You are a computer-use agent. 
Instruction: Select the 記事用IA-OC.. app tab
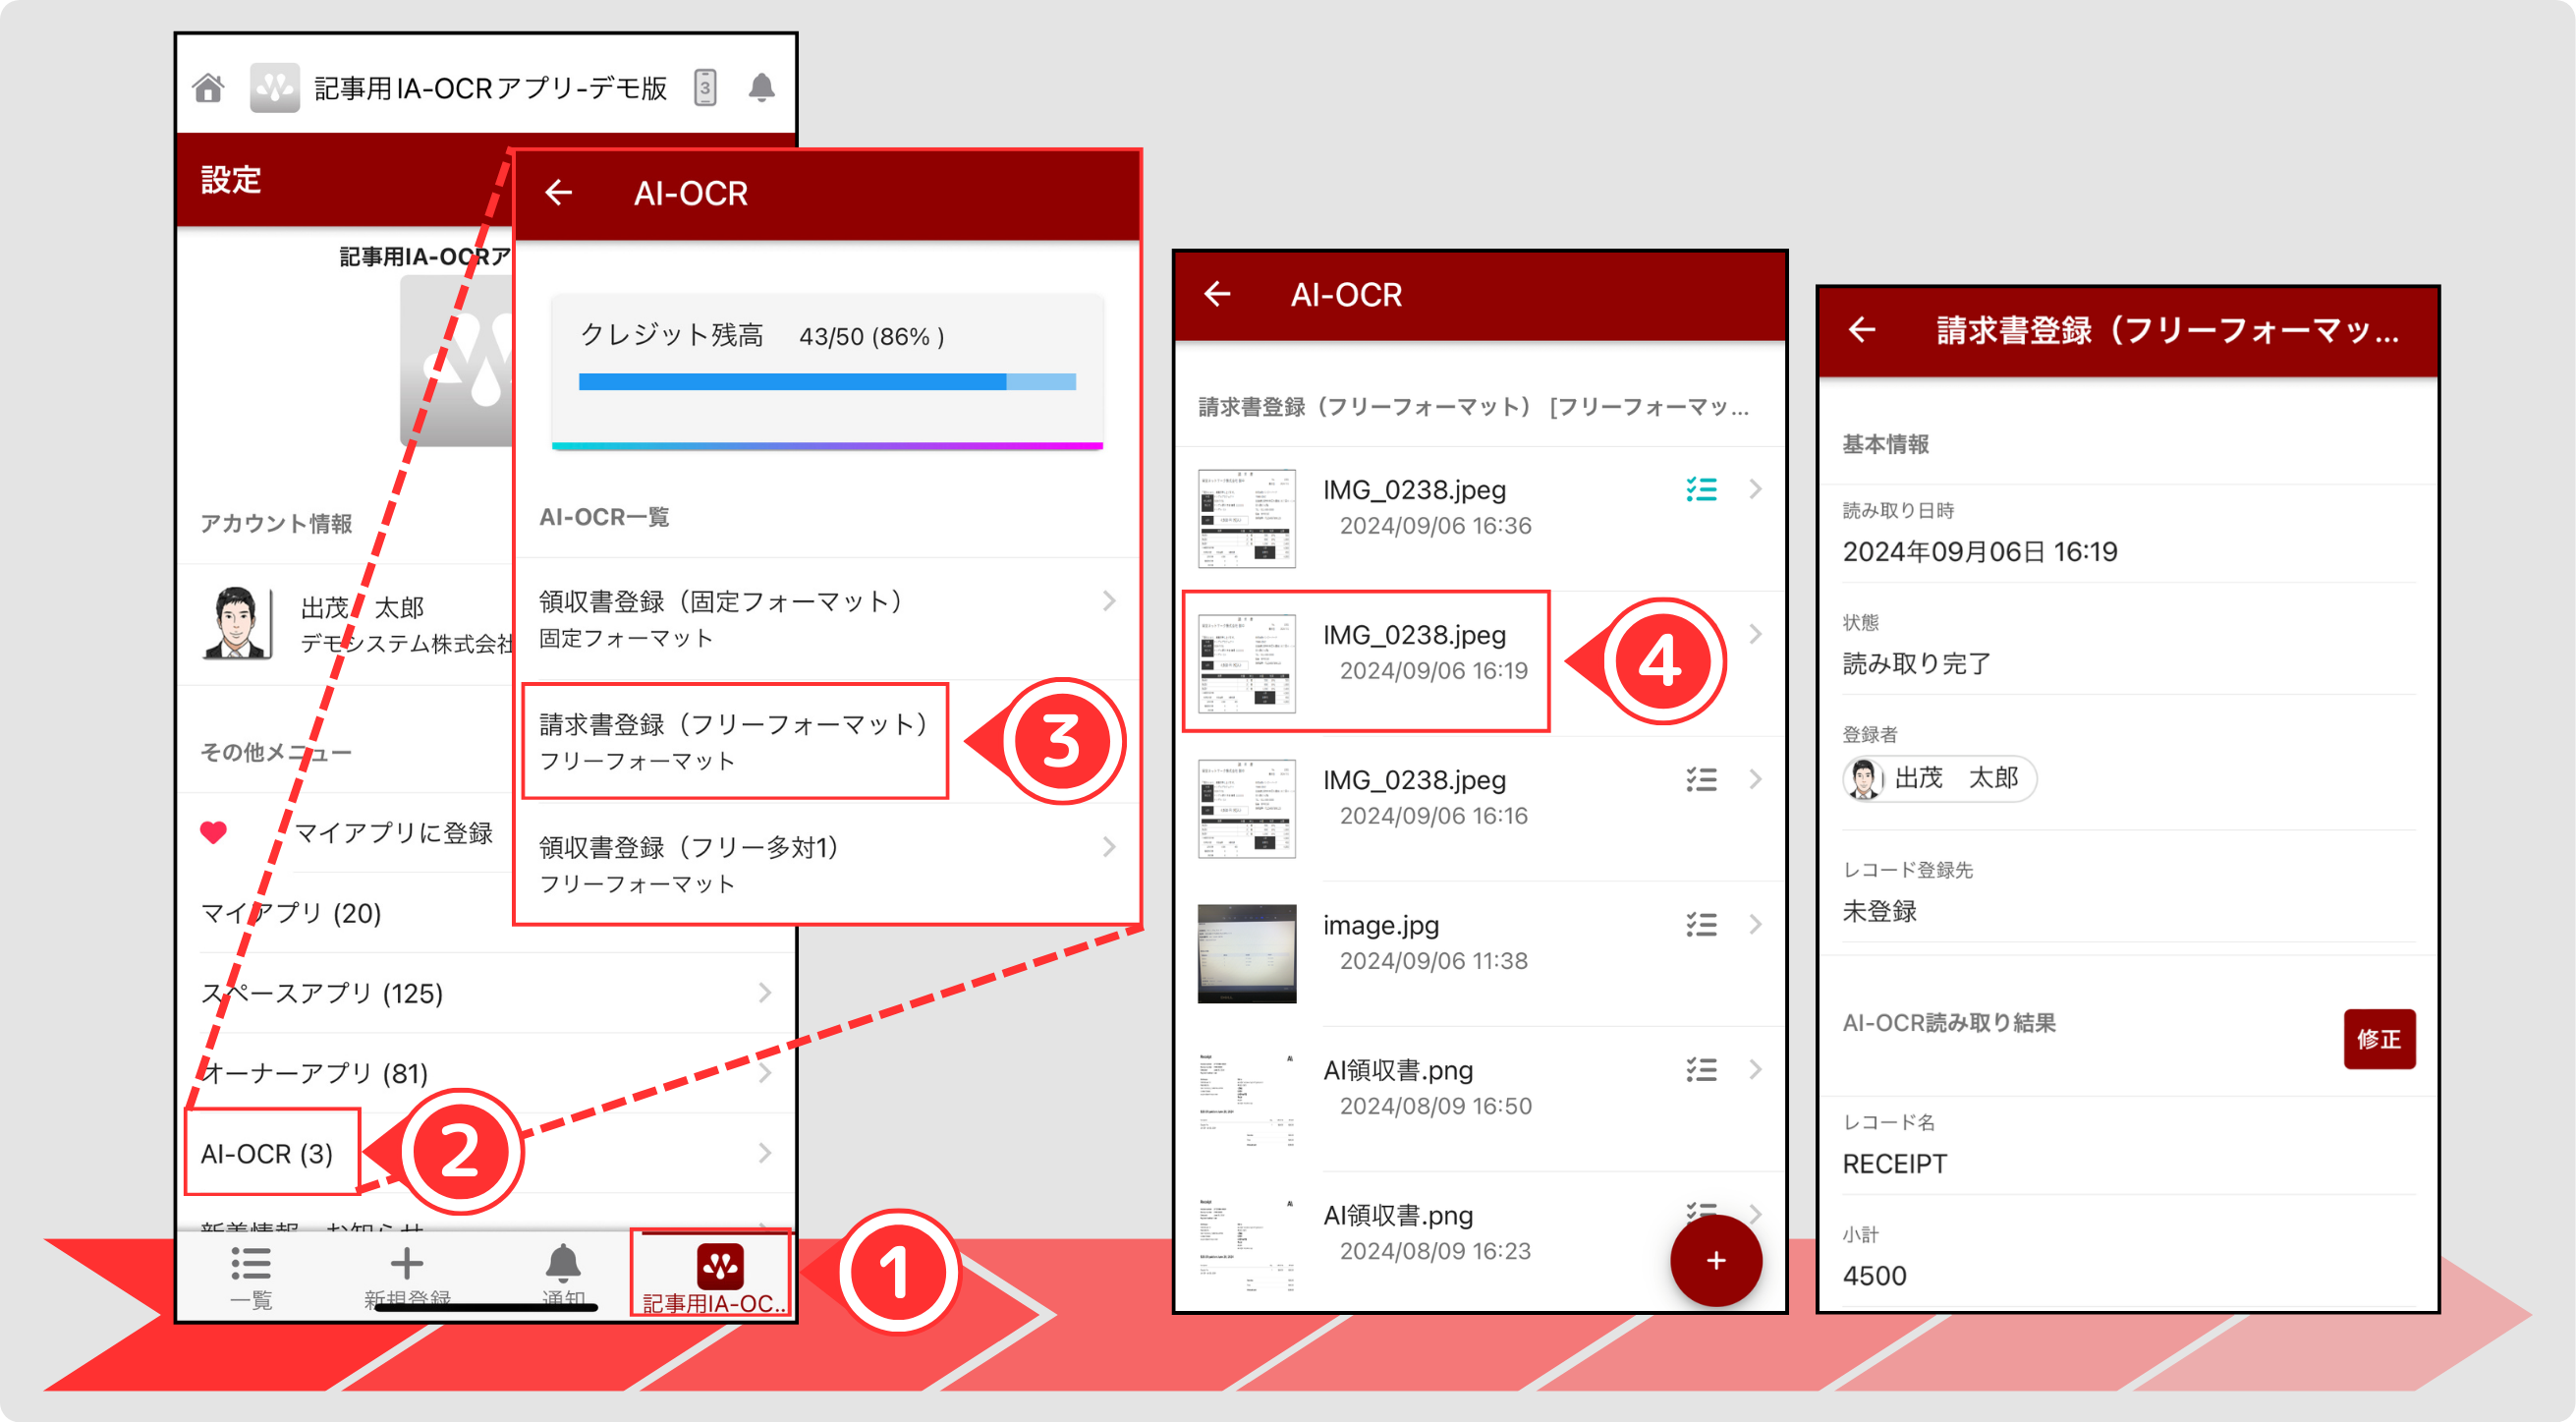click(x=712, y=1276)
